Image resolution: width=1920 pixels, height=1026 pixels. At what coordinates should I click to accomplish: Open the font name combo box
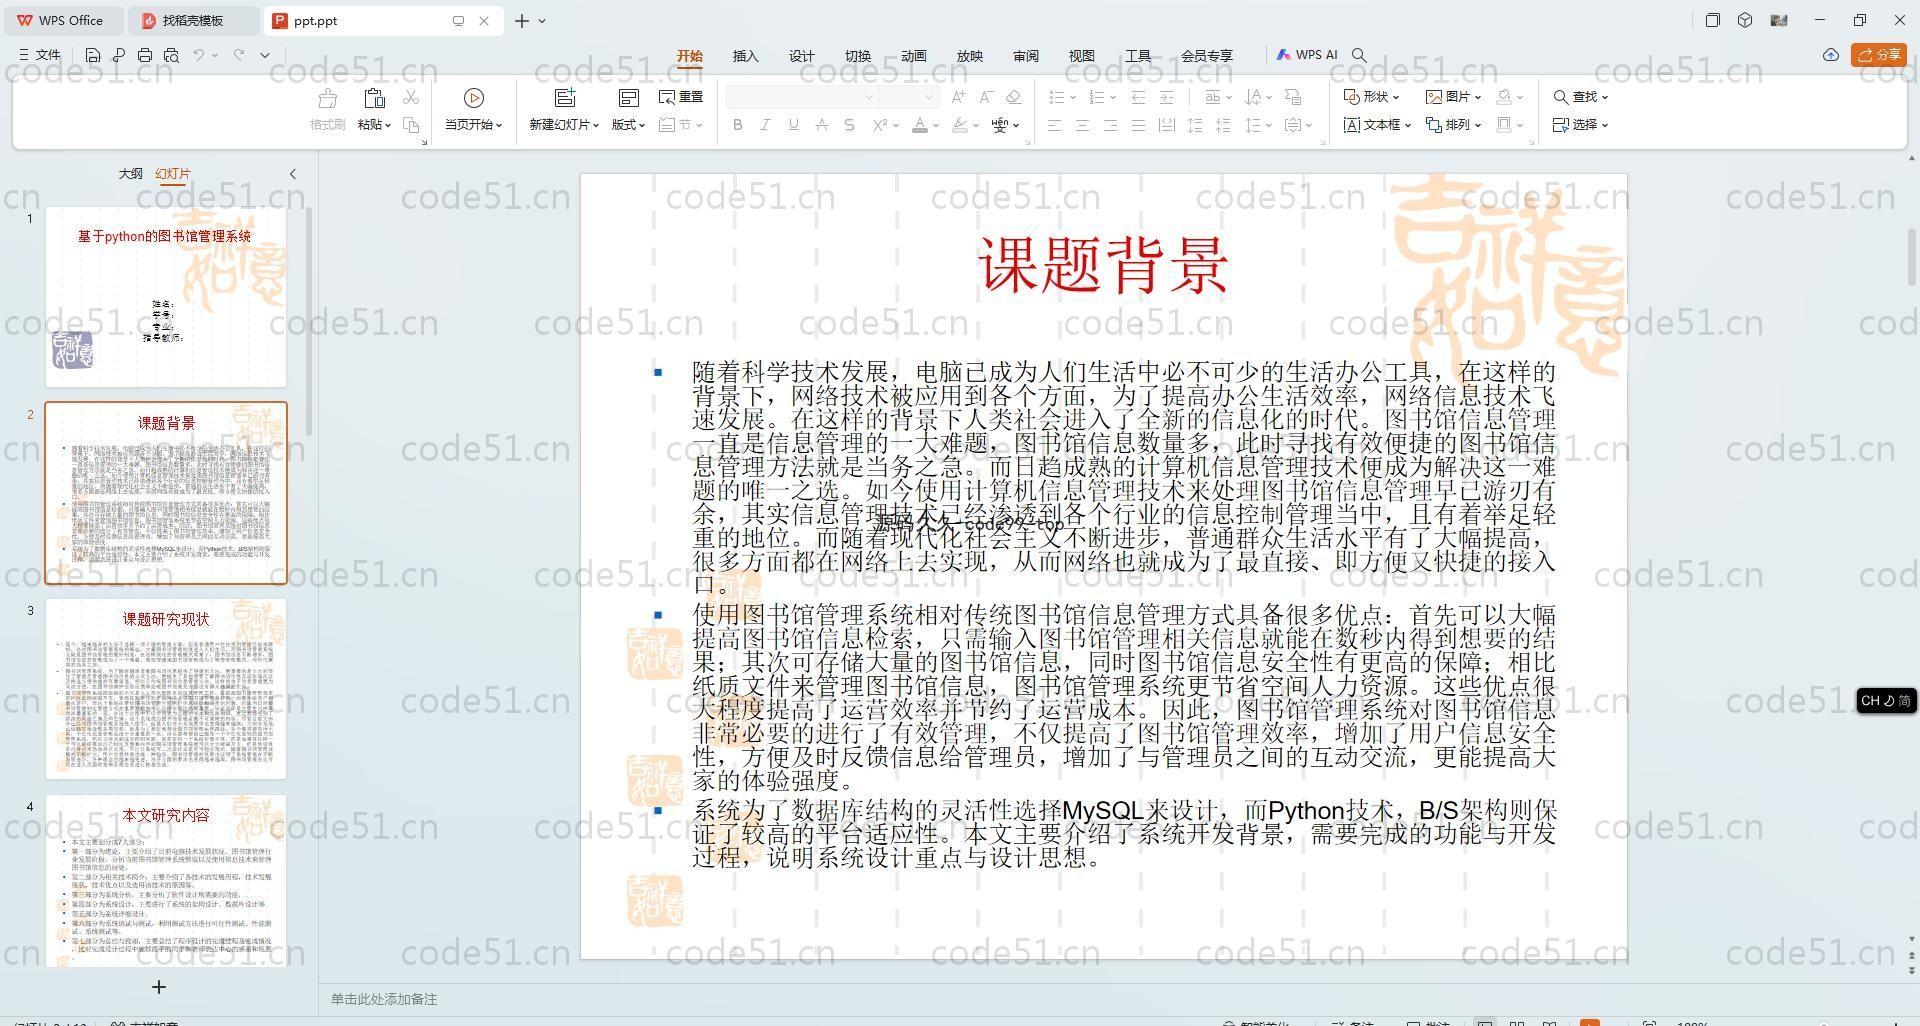click(x=802, y=97)
